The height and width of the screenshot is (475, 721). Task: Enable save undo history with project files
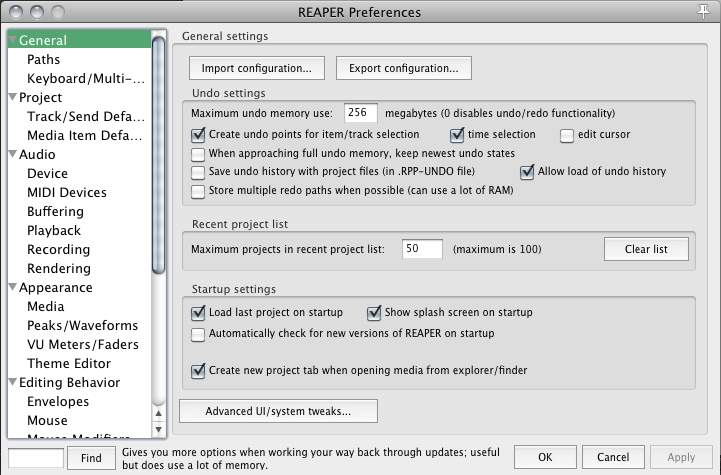[x=198, y=172]
